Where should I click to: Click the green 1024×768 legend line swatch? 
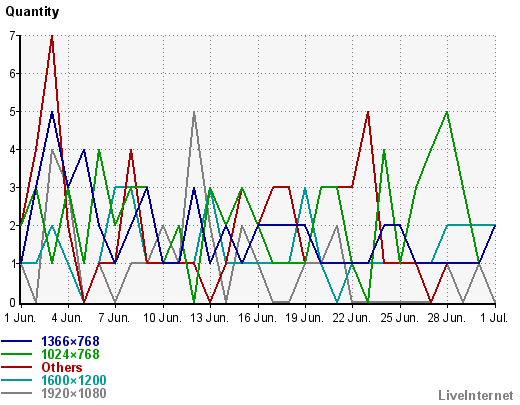[x=17, y=354]
